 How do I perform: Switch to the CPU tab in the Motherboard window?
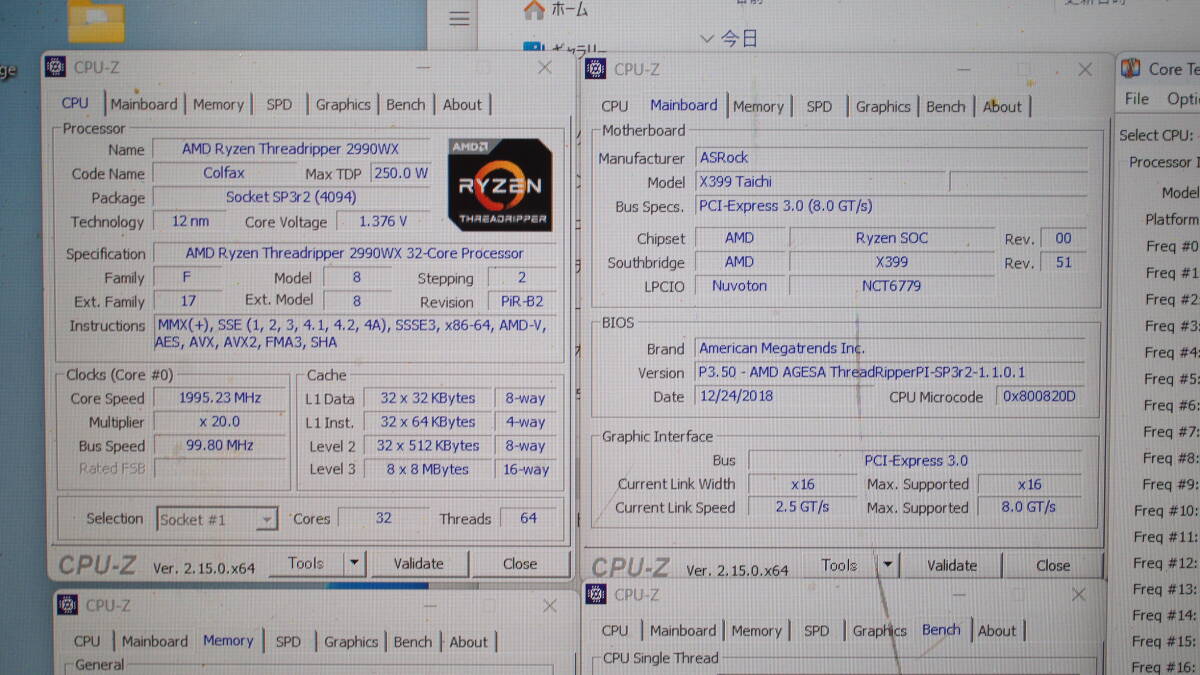615,106
